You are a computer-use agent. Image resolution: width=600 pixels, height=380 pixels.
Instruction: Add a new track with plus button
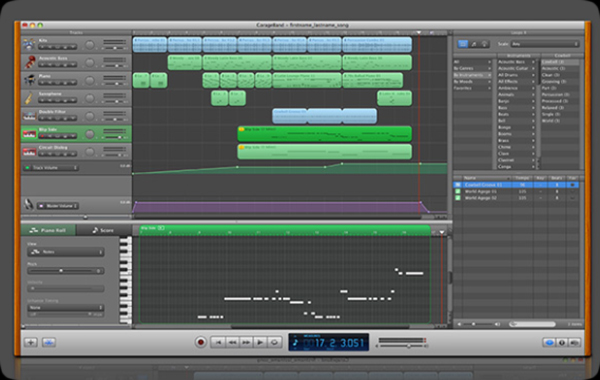click(31, 342)
